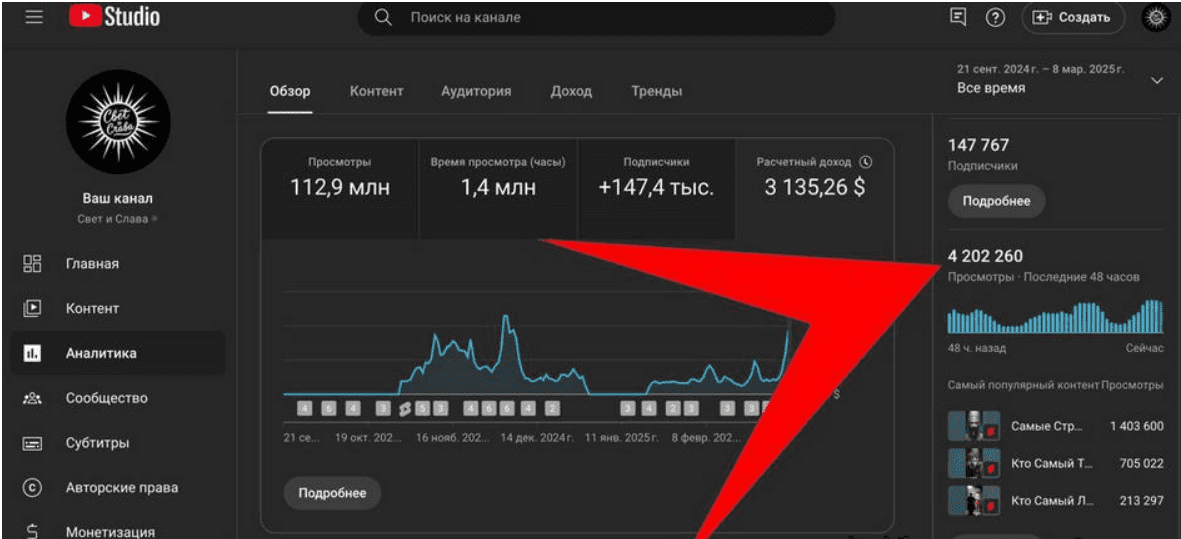
Task: Open the hamburger navigation menu
Action: 34,17
